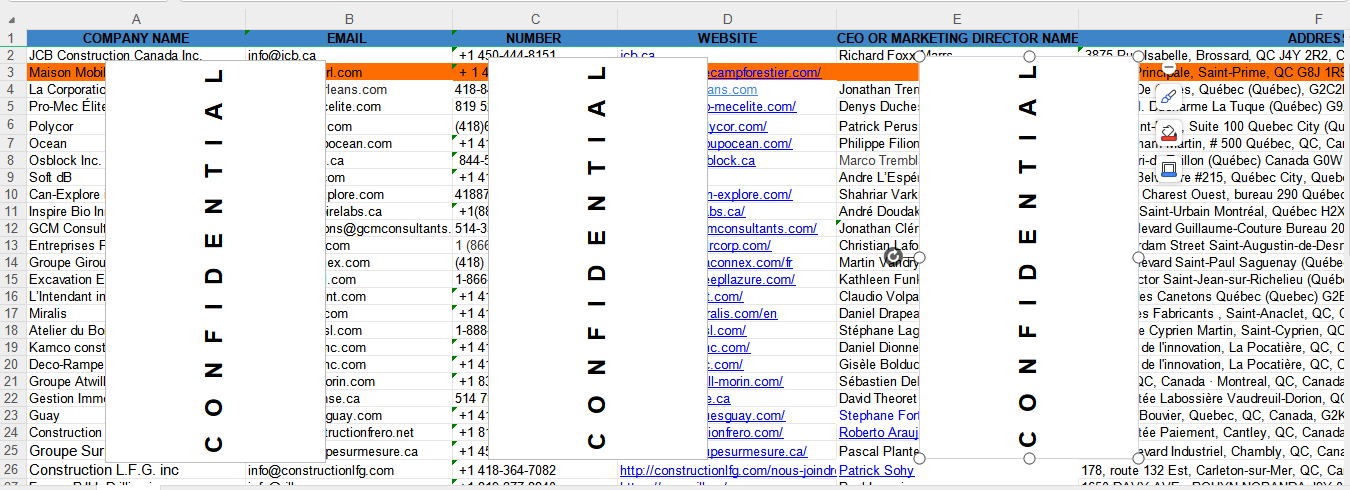The height and width of the screenshot is (490, 1350).
Task: Click the Philippe Filion name cell
Action: [x=877, y=143]
